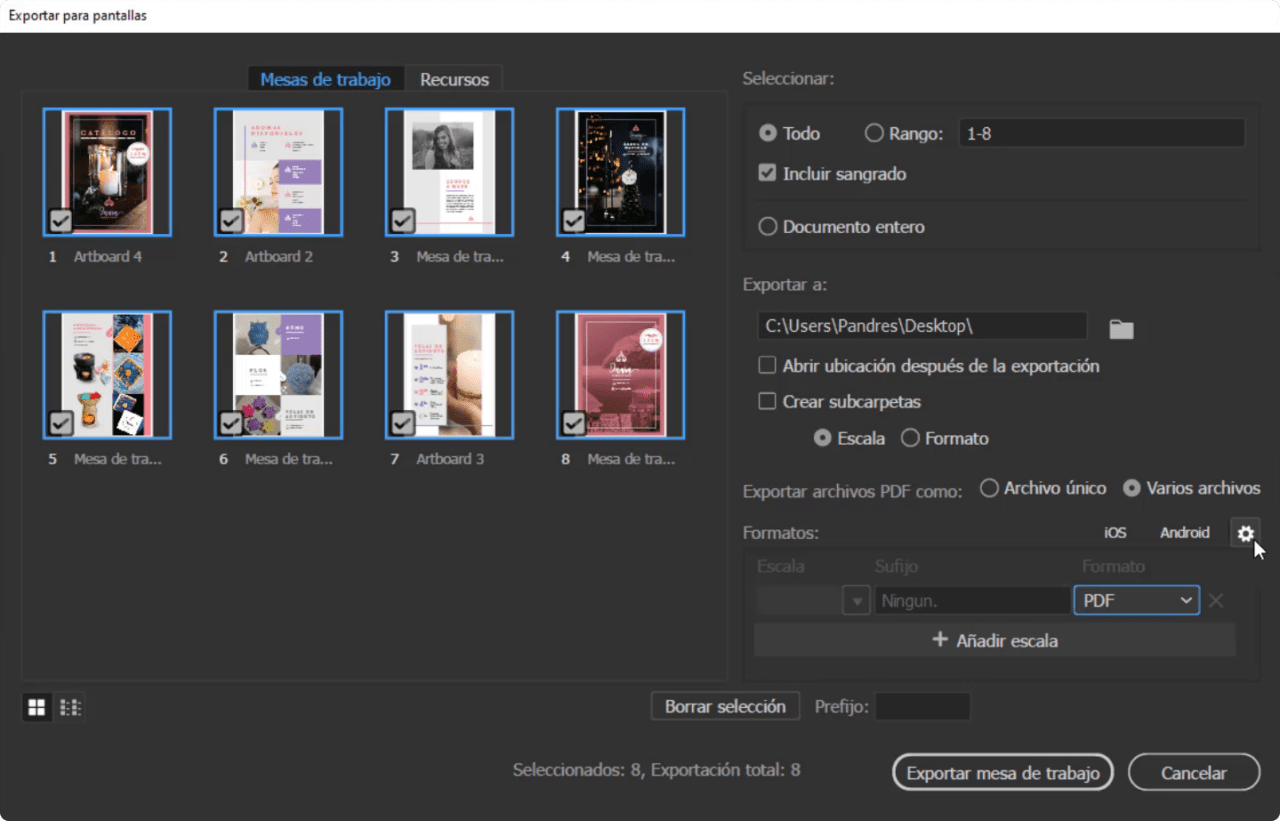Uncheck the Artboard 4 thumbnail checkmark
The image size is (1280, 821).
[59, 220]
